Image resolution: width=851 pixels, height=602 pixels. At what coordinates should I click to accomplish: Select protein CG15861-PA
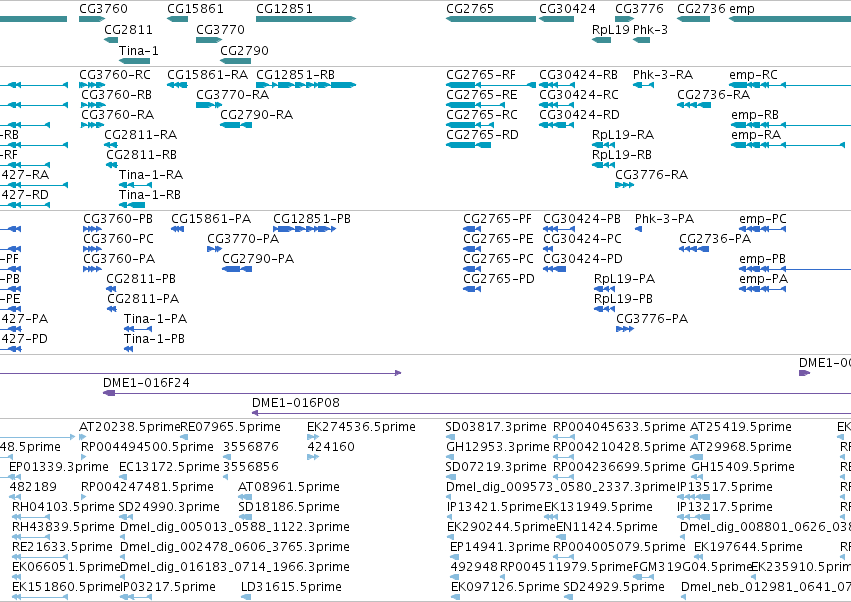(x=177, y=229)
